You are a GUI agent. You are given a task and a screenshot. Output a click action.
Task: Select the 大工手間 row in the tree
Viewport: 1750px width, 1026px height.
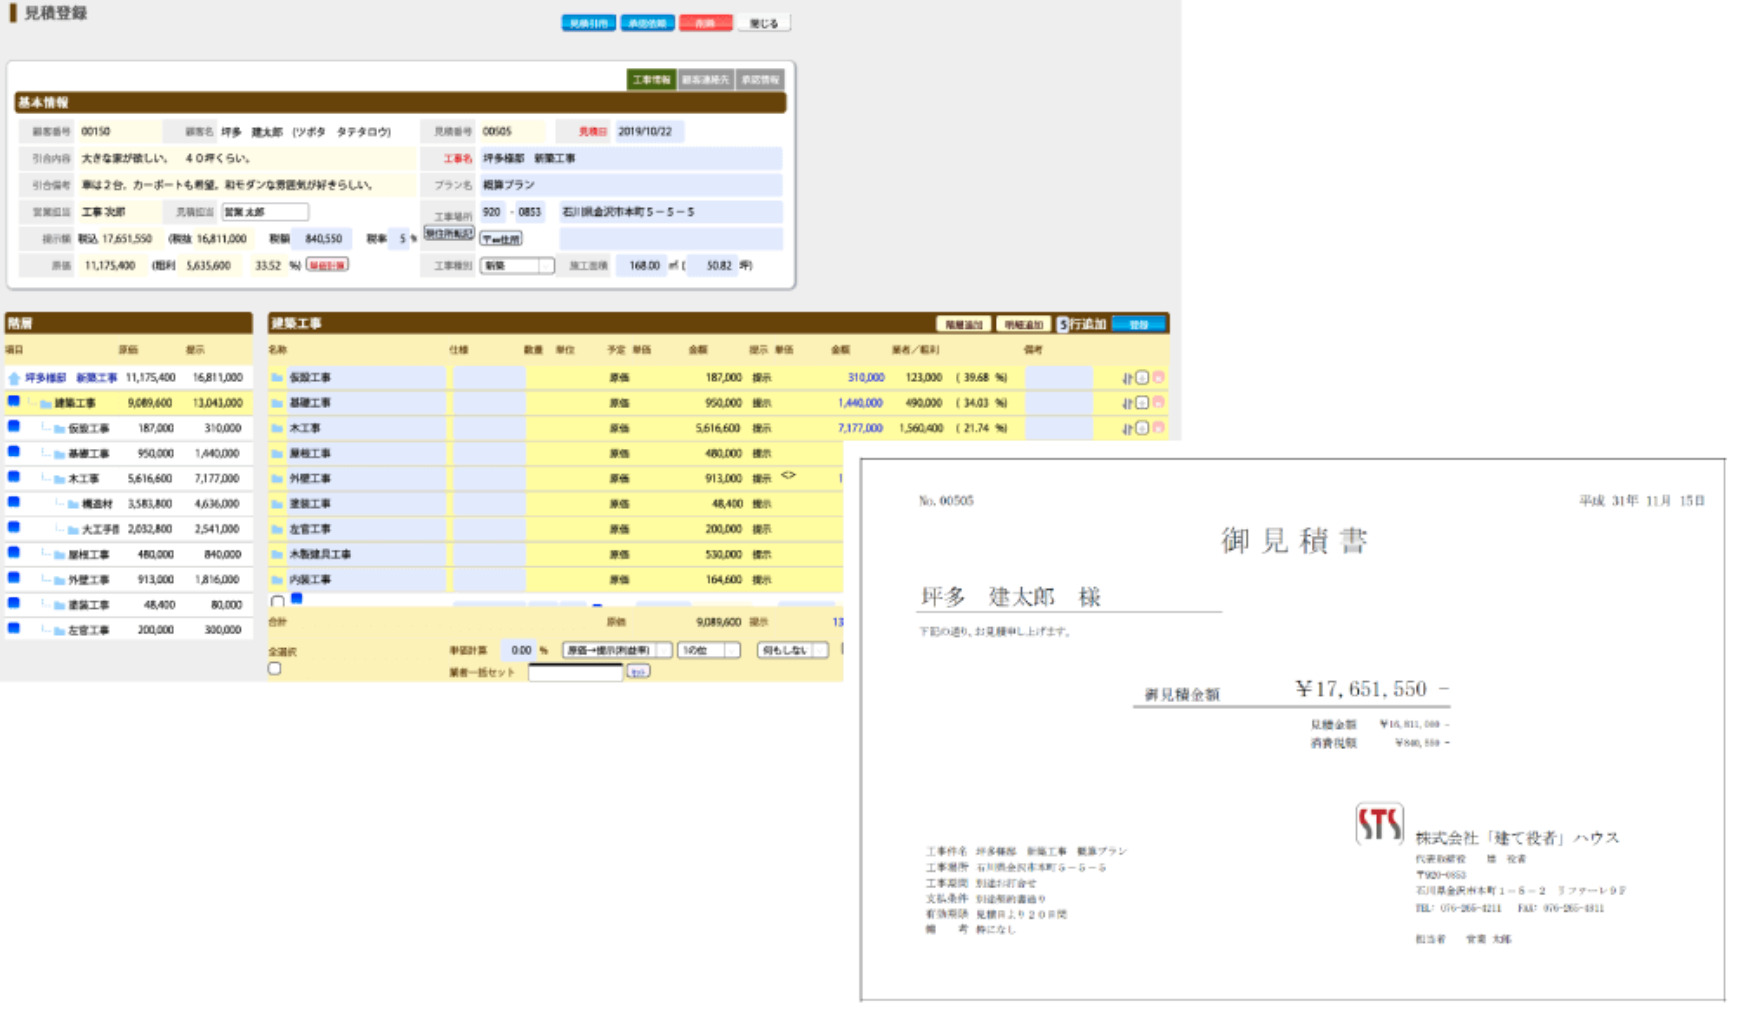(x=127, y=529)
